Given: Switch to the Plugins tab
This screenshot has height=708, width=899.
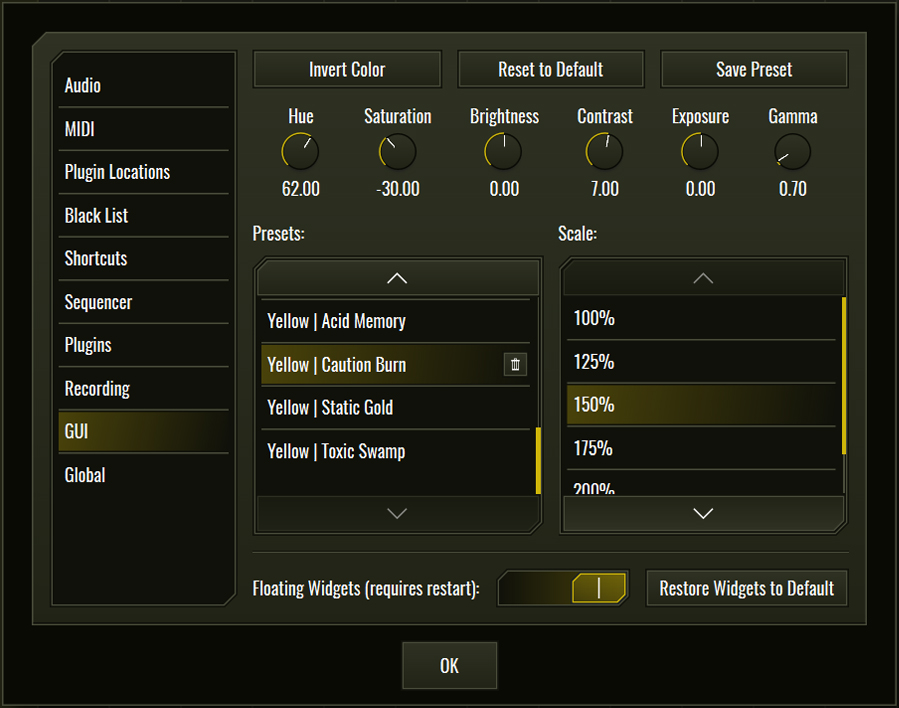Looking at the screenshot, I should coord(143,345).
